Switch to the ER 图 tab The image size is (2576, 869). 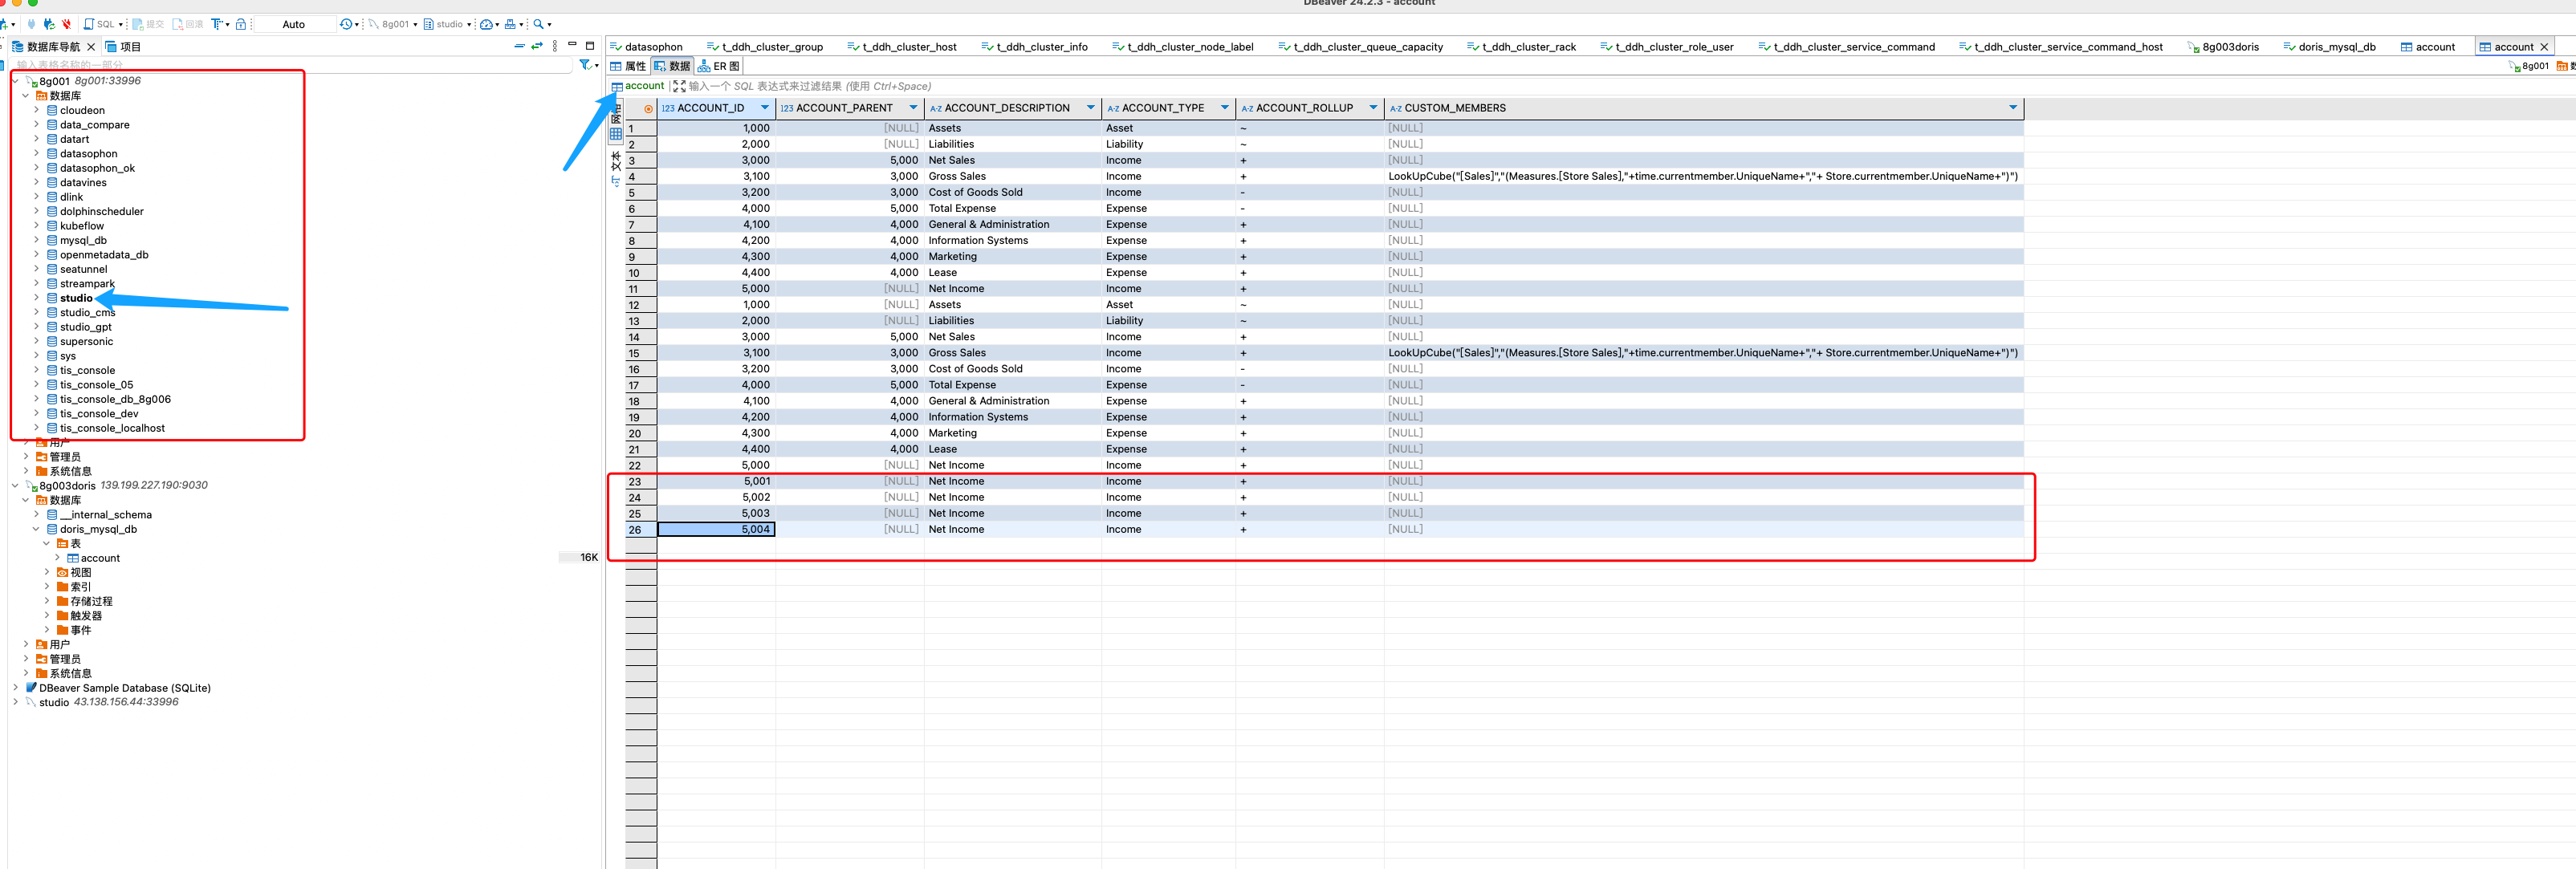pyautogui.click(x=720, y=66)
